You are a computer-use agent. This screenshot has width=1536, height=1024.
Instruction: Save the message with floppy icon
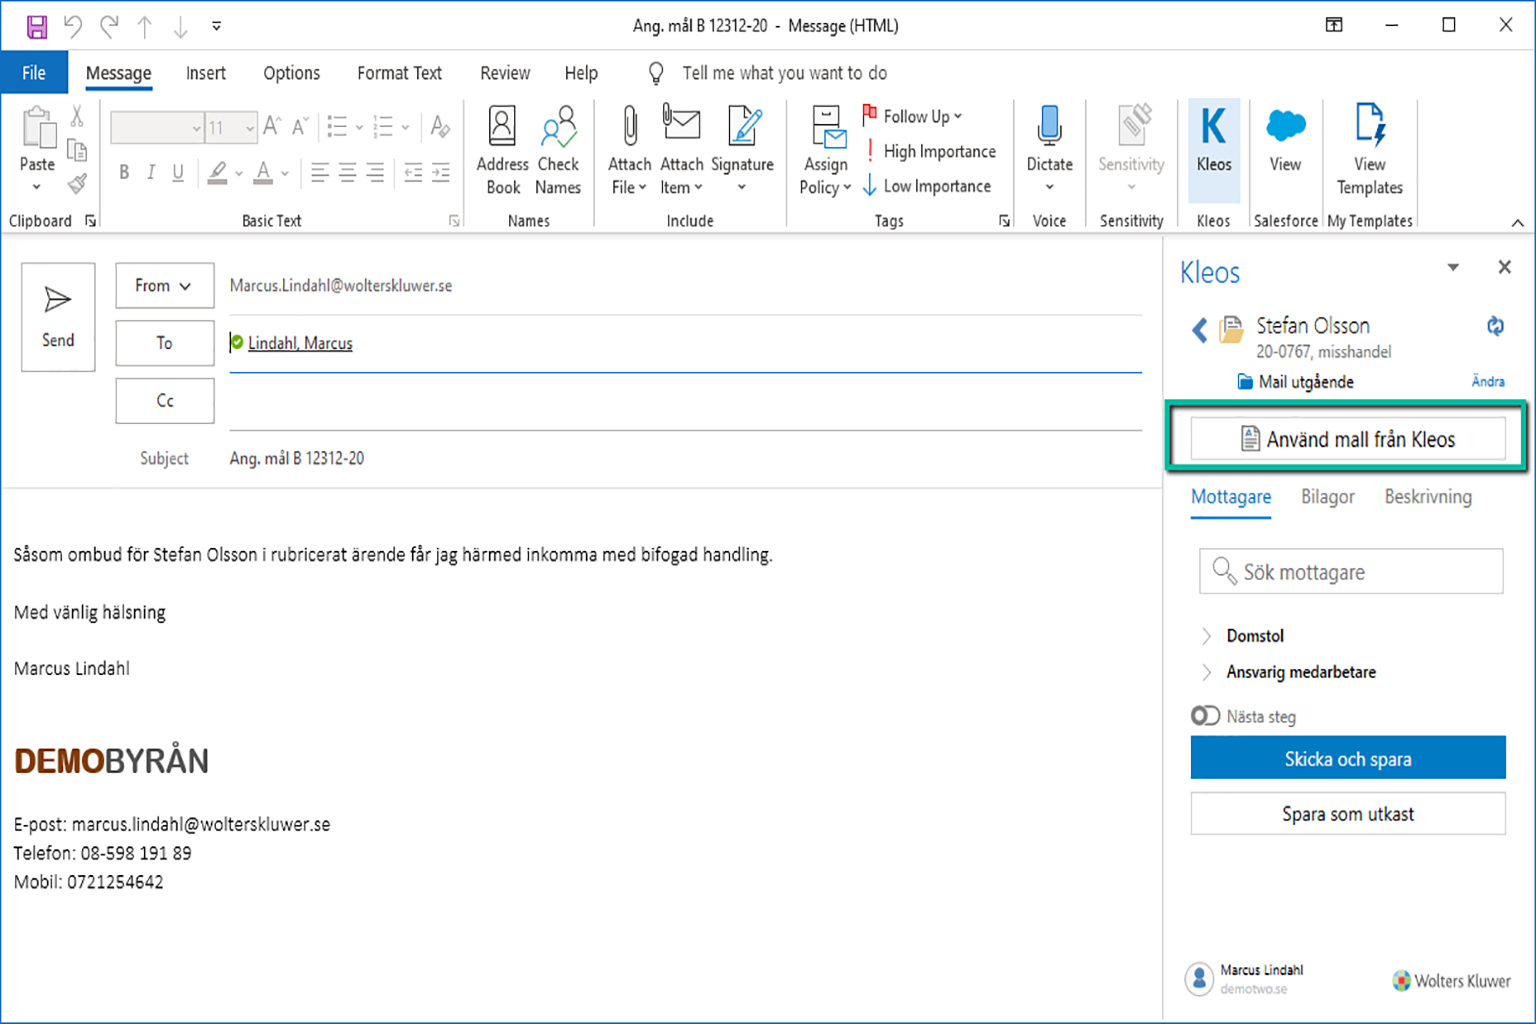37,26
